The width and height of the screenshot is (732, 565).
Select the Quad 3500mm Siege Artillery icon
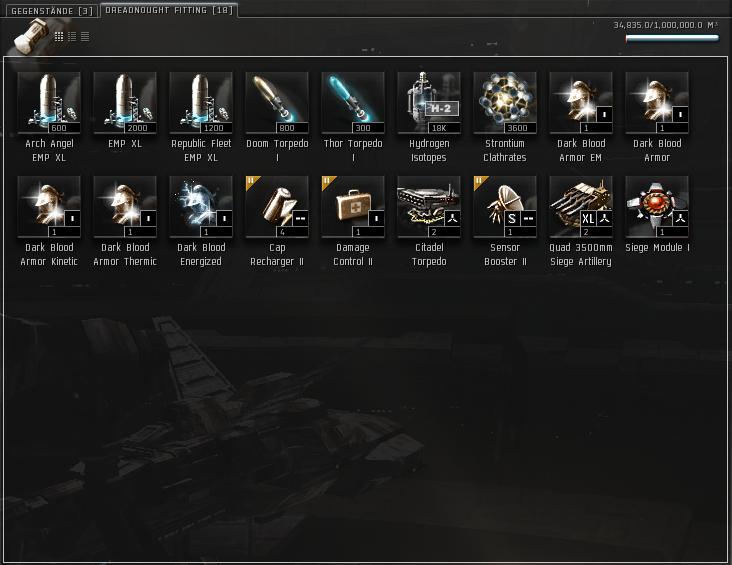click(581, 207)
